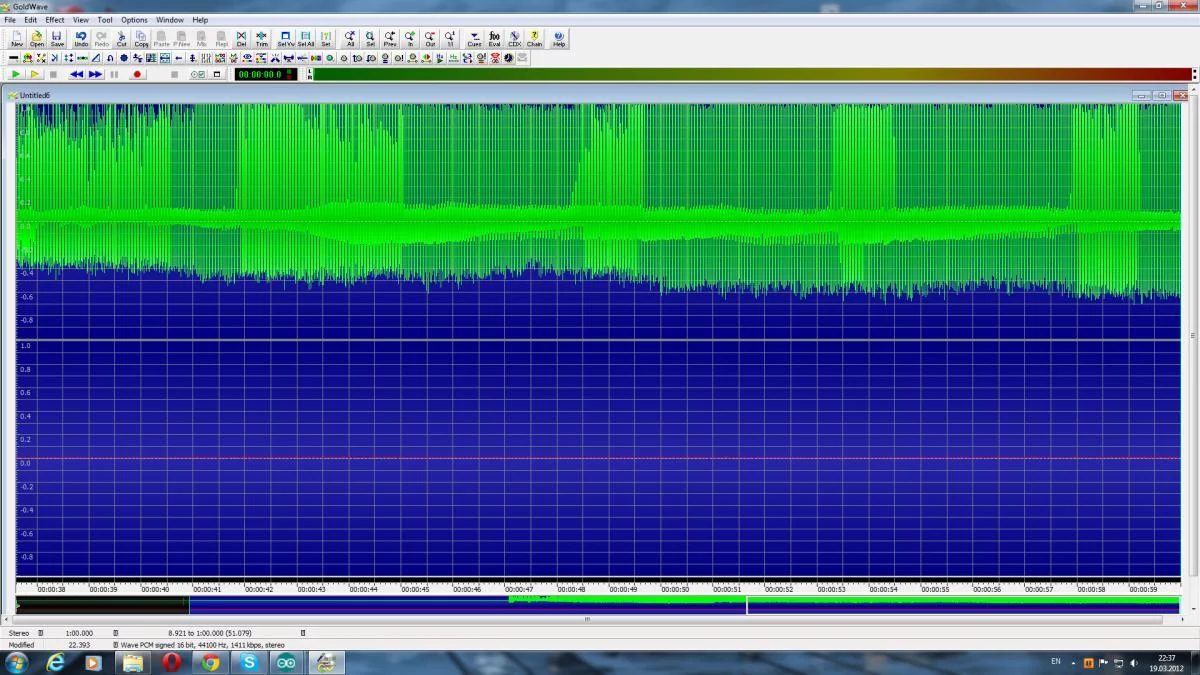The height and width of the screenshot is (675, 1200).
Task: Start recording with the red record button
Action: (137, 74)
